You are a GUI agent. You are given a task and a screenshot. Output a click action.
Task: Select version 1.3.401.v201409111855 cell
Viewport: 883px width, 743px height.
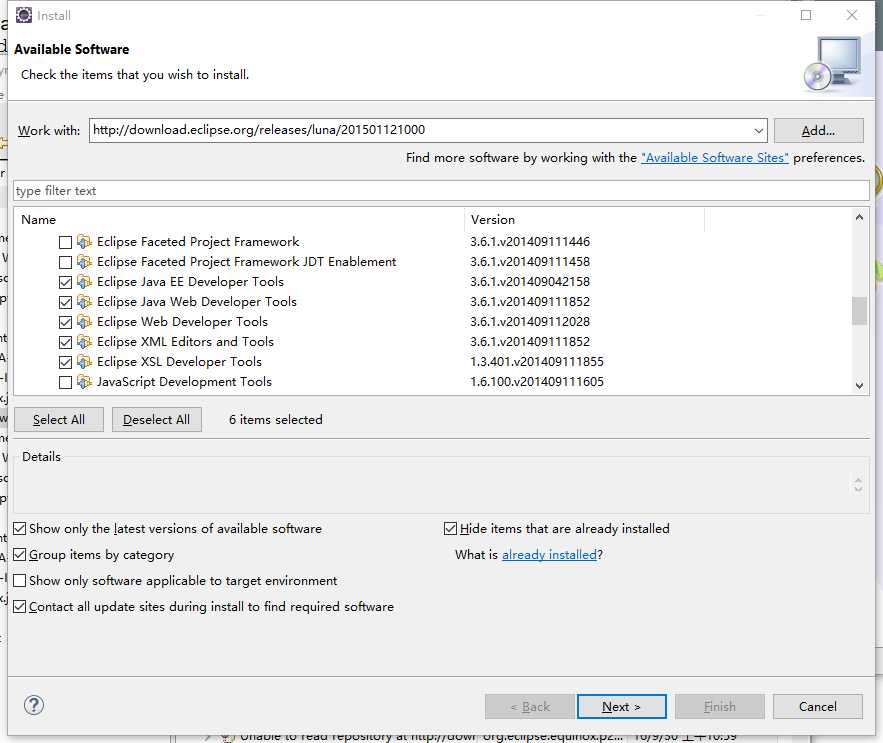click(x=537, y=362)
